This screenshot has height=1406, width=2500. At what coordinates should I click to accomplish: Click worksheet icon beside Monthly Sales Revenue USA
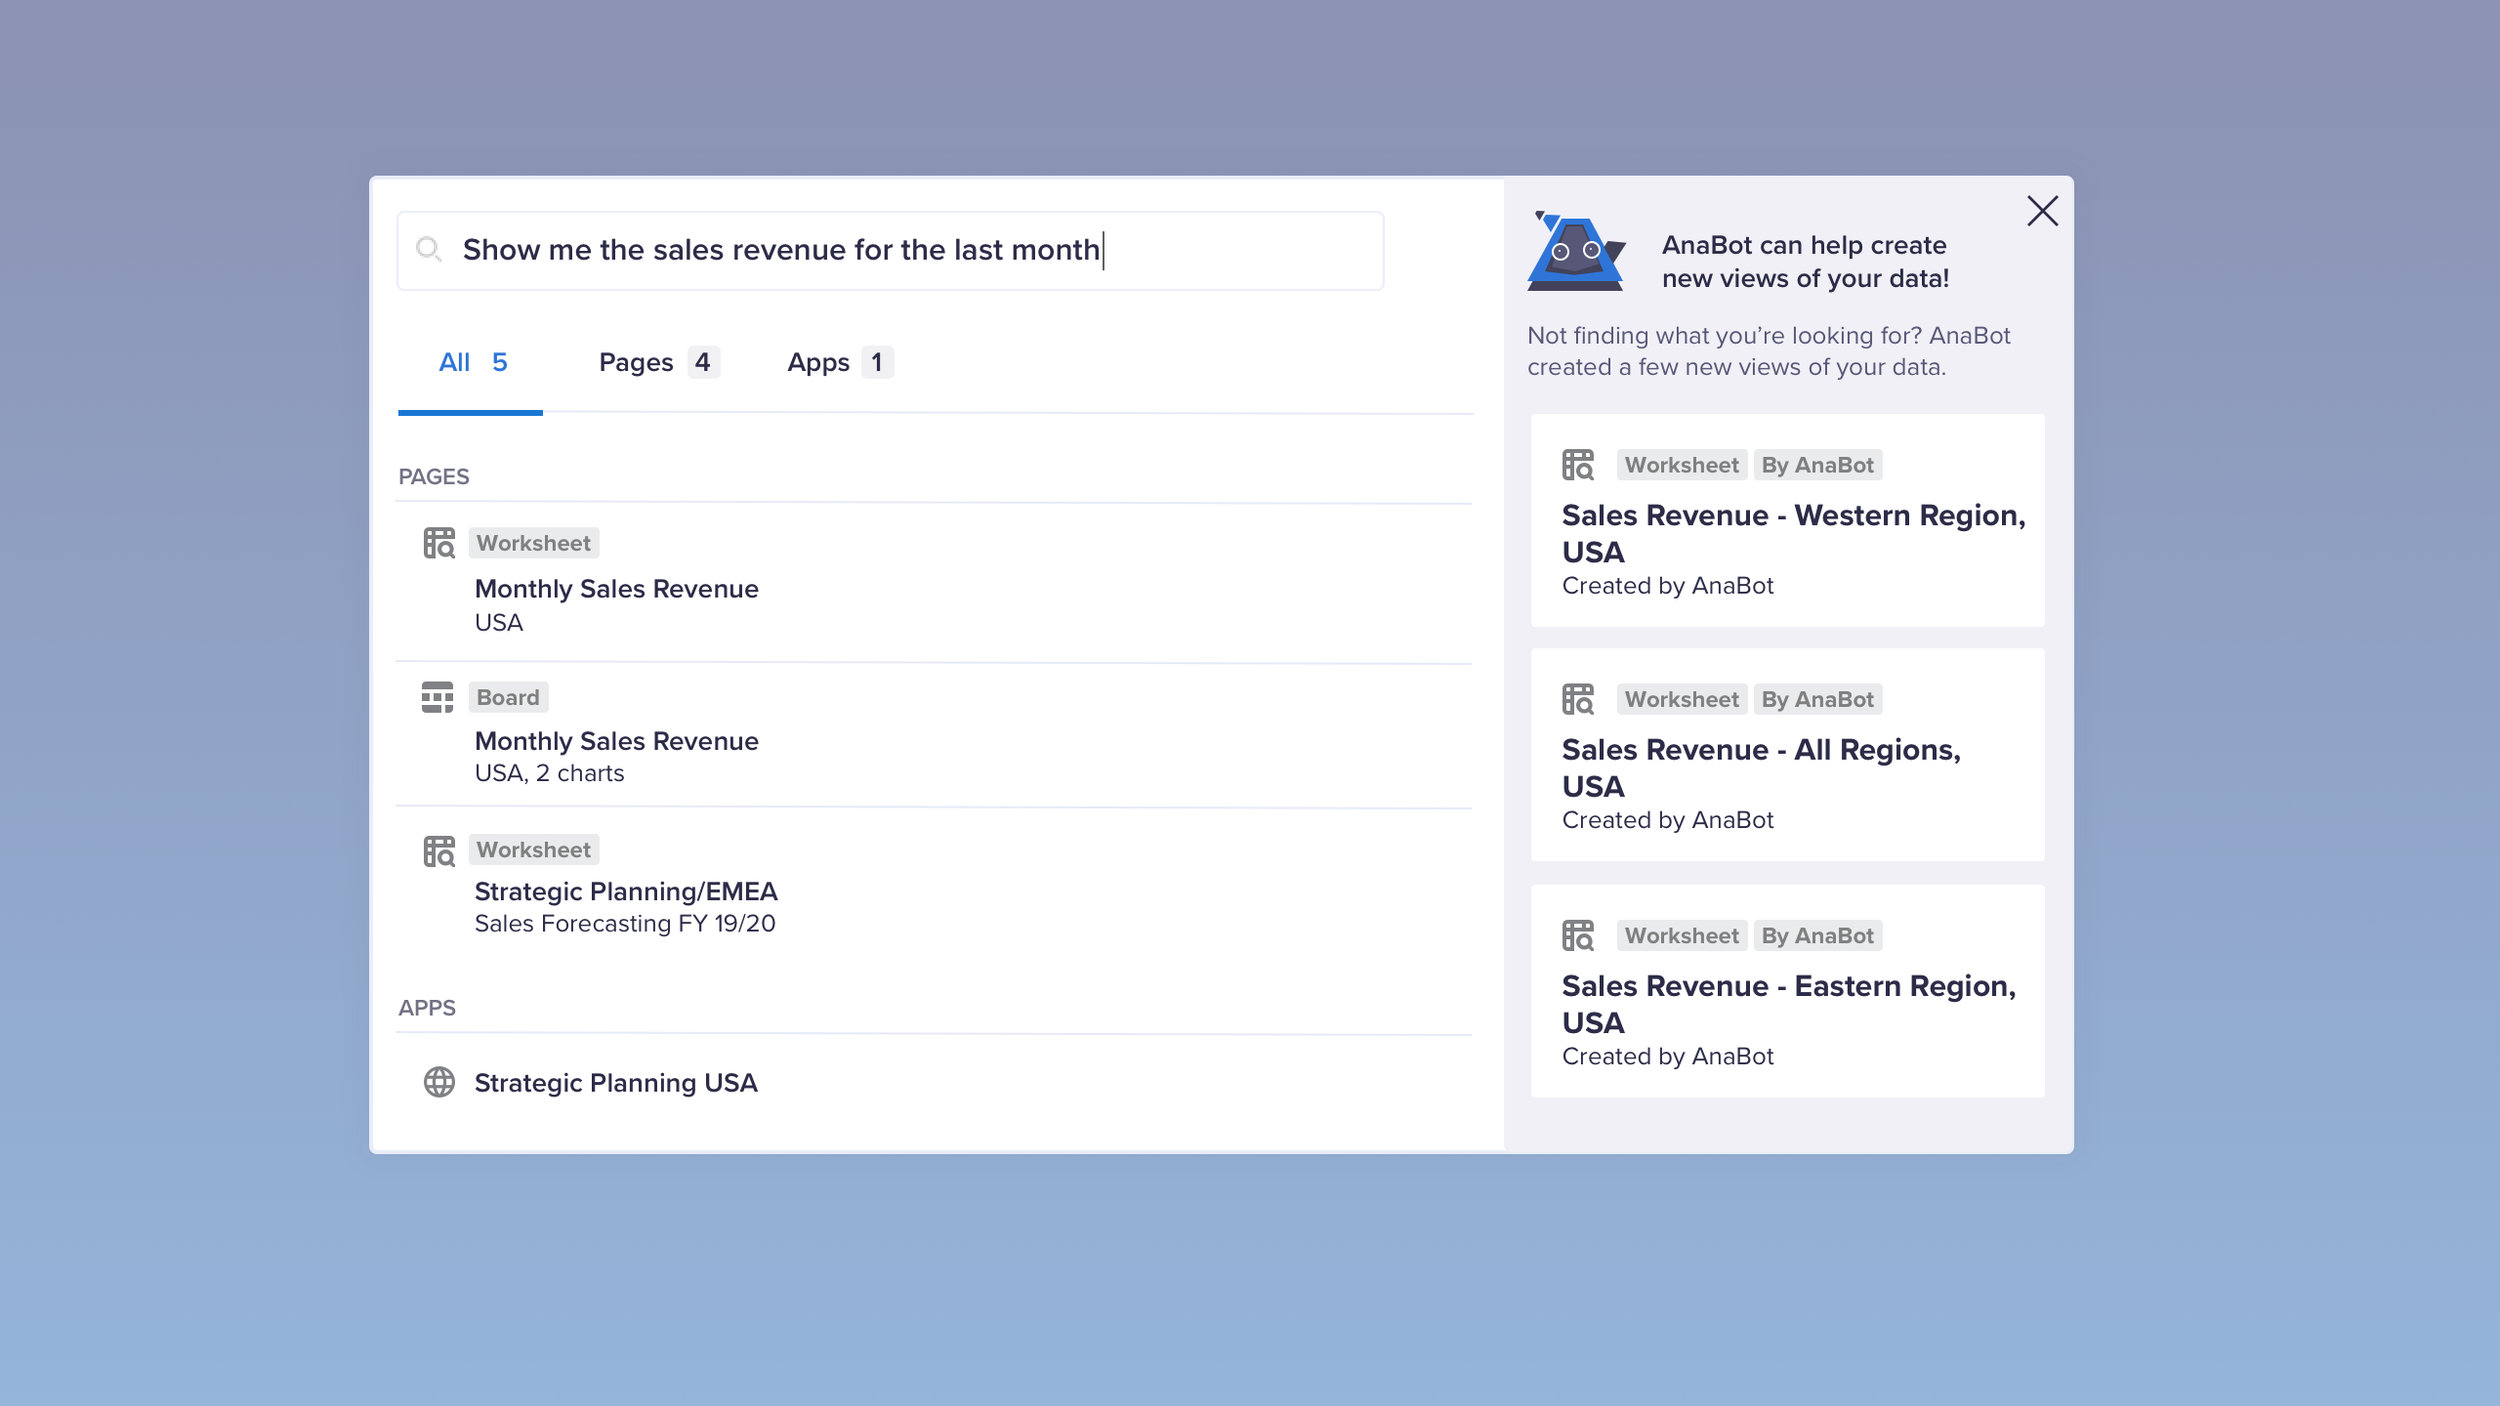click(x=439, y=543)
